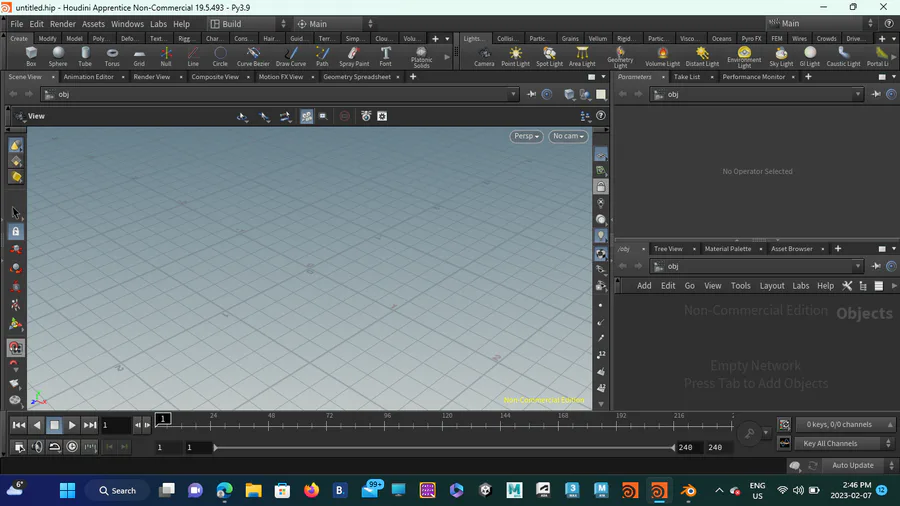Screen dimensions: 900x506
Task: Toggle the viewport lock icon in left toolbar
Action: [x=16, y=231]
